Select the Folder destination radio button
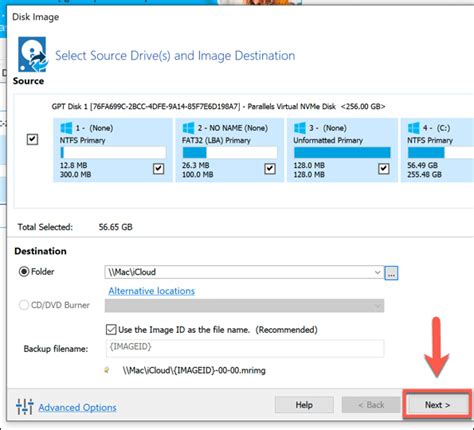Image resolution: width=474 pixels, height=430 pixels. pyautogui.click(x=24, y=272)
